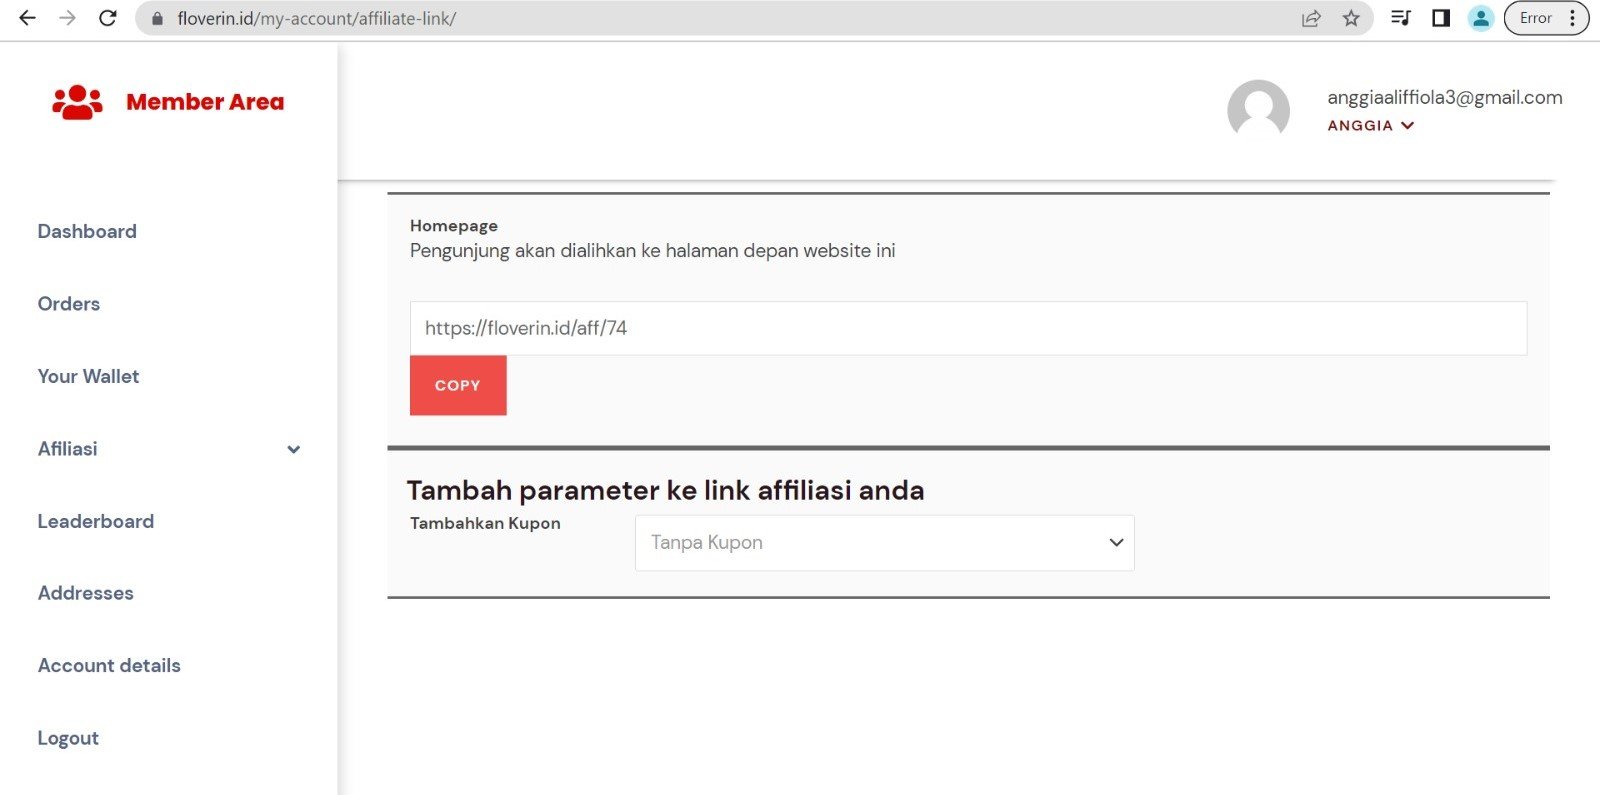Screen dimensions: 1600x795
Task: Click the browser back arrow
Action: [27, 18]
